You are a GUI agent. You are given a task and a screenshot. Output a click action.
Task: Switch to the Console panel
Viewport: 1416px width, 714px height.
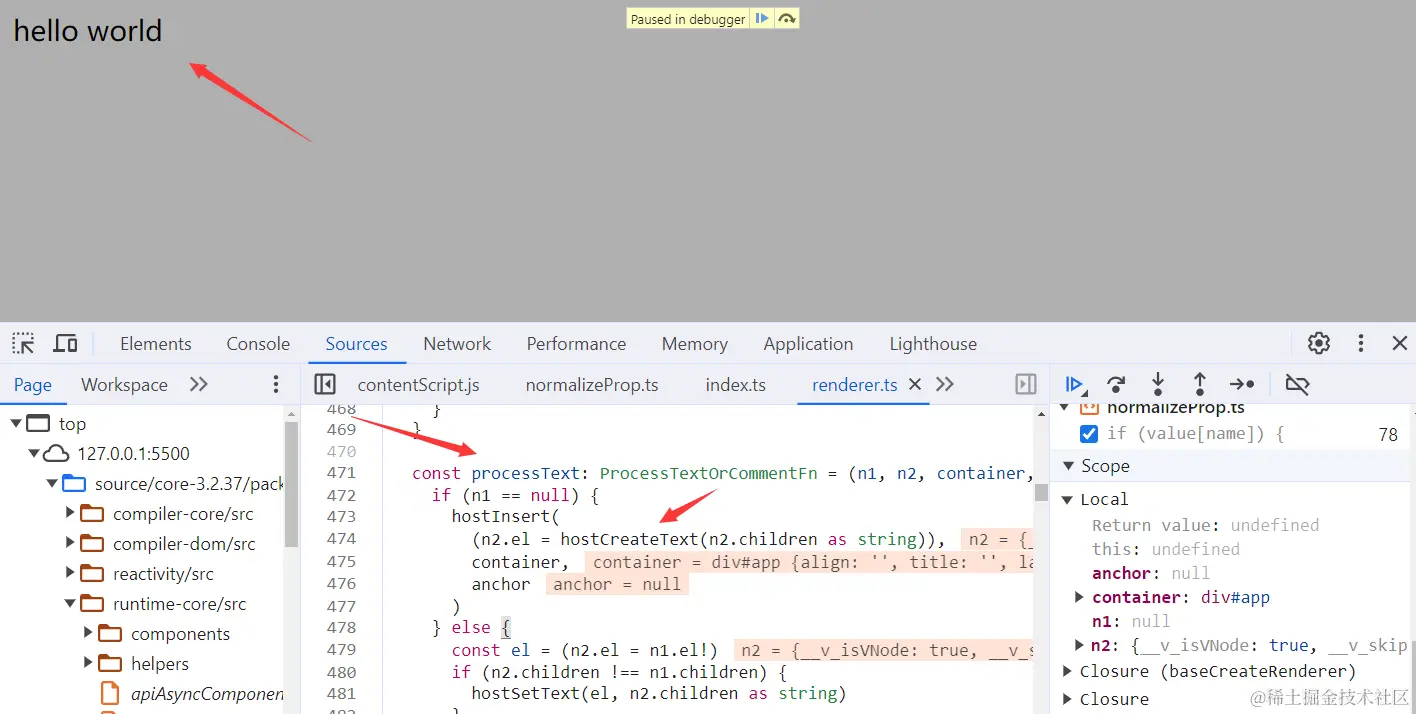258,343
